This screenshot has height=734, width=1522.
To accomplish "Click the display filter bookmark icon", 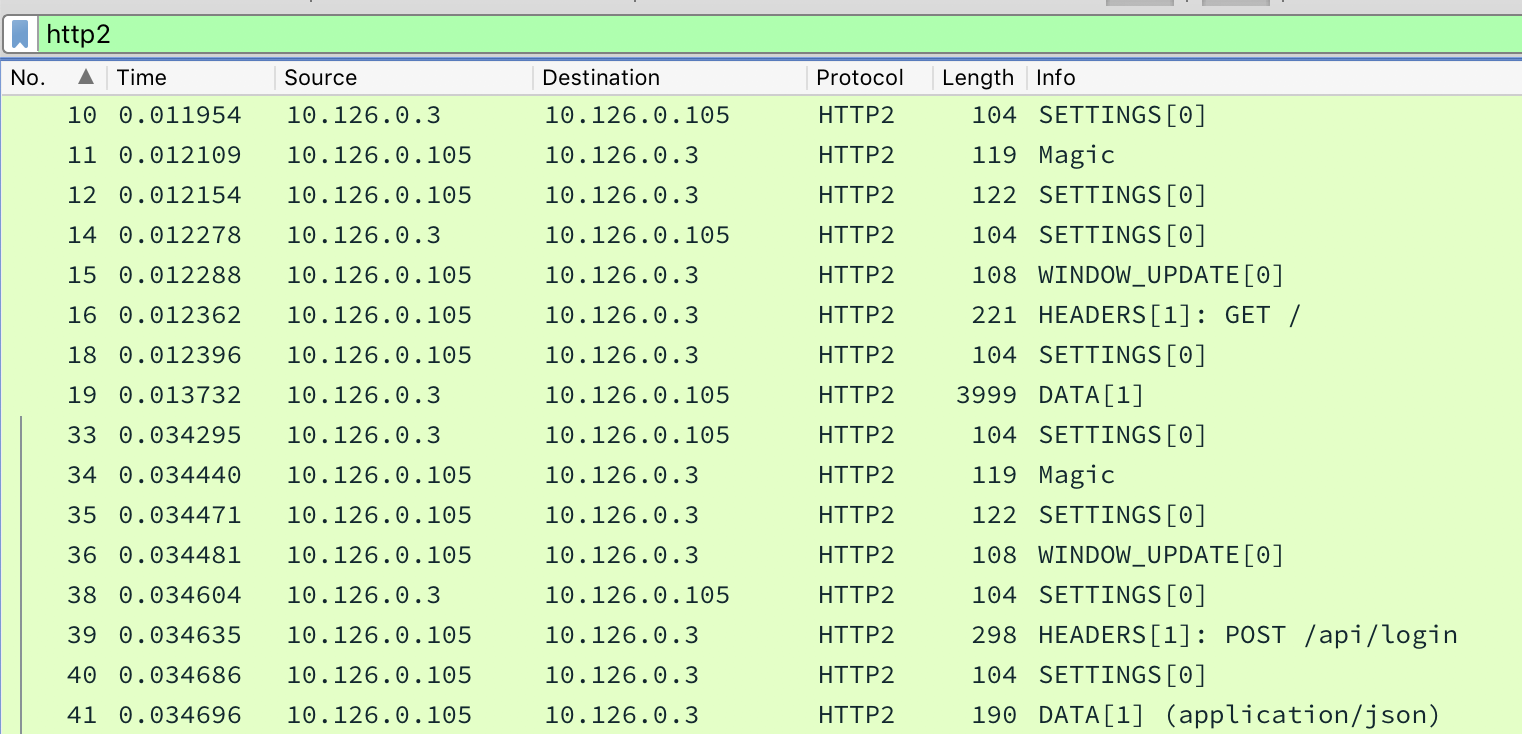I will coord(20,35).
